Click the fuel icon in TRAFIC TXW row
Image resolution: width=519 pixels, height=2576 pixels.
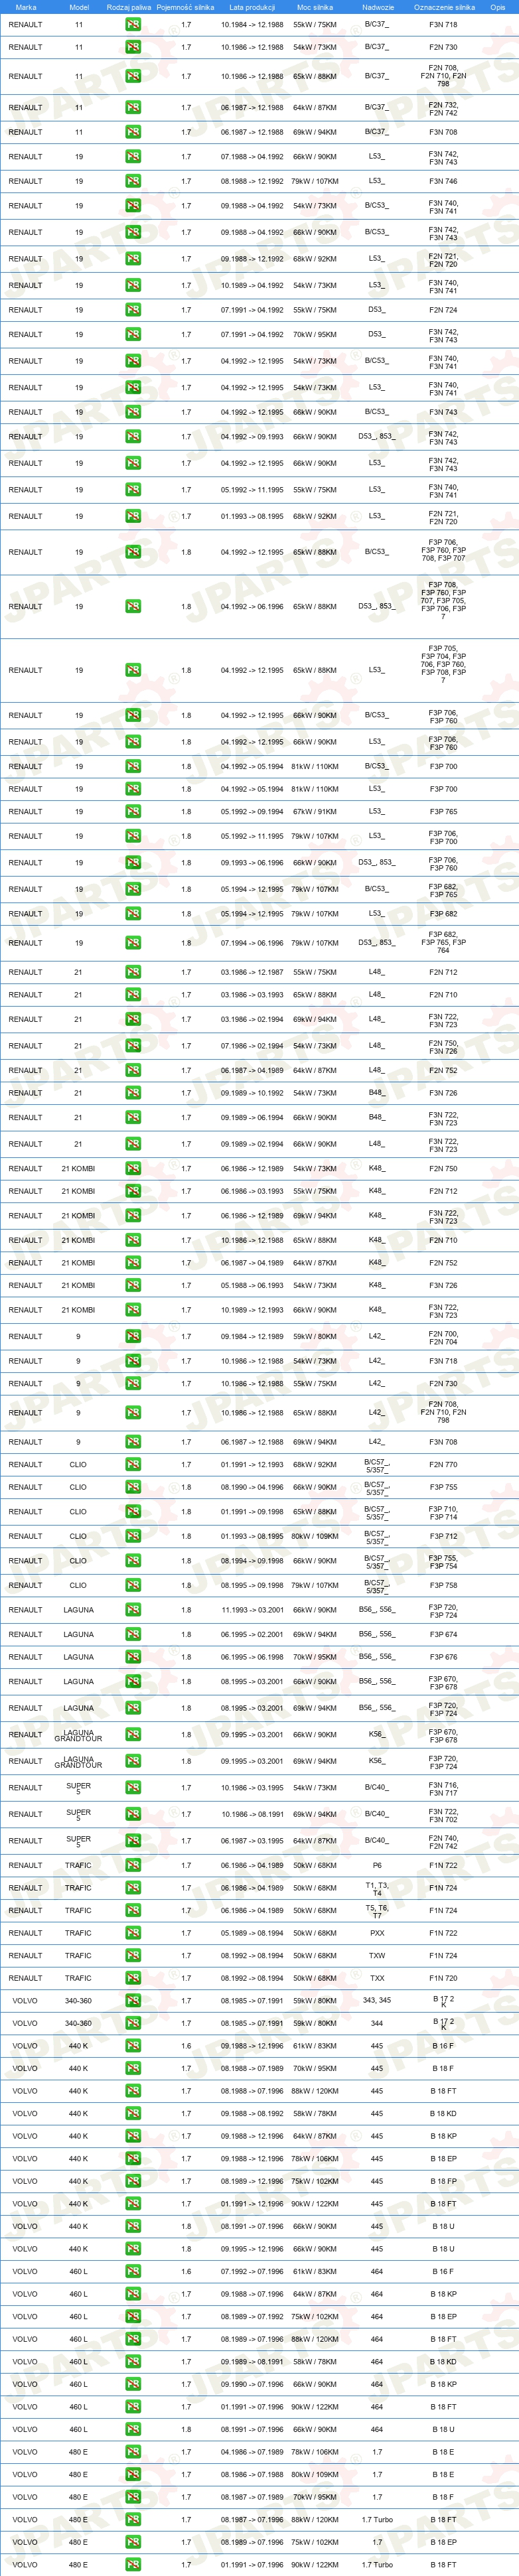tap(133, 1956)
